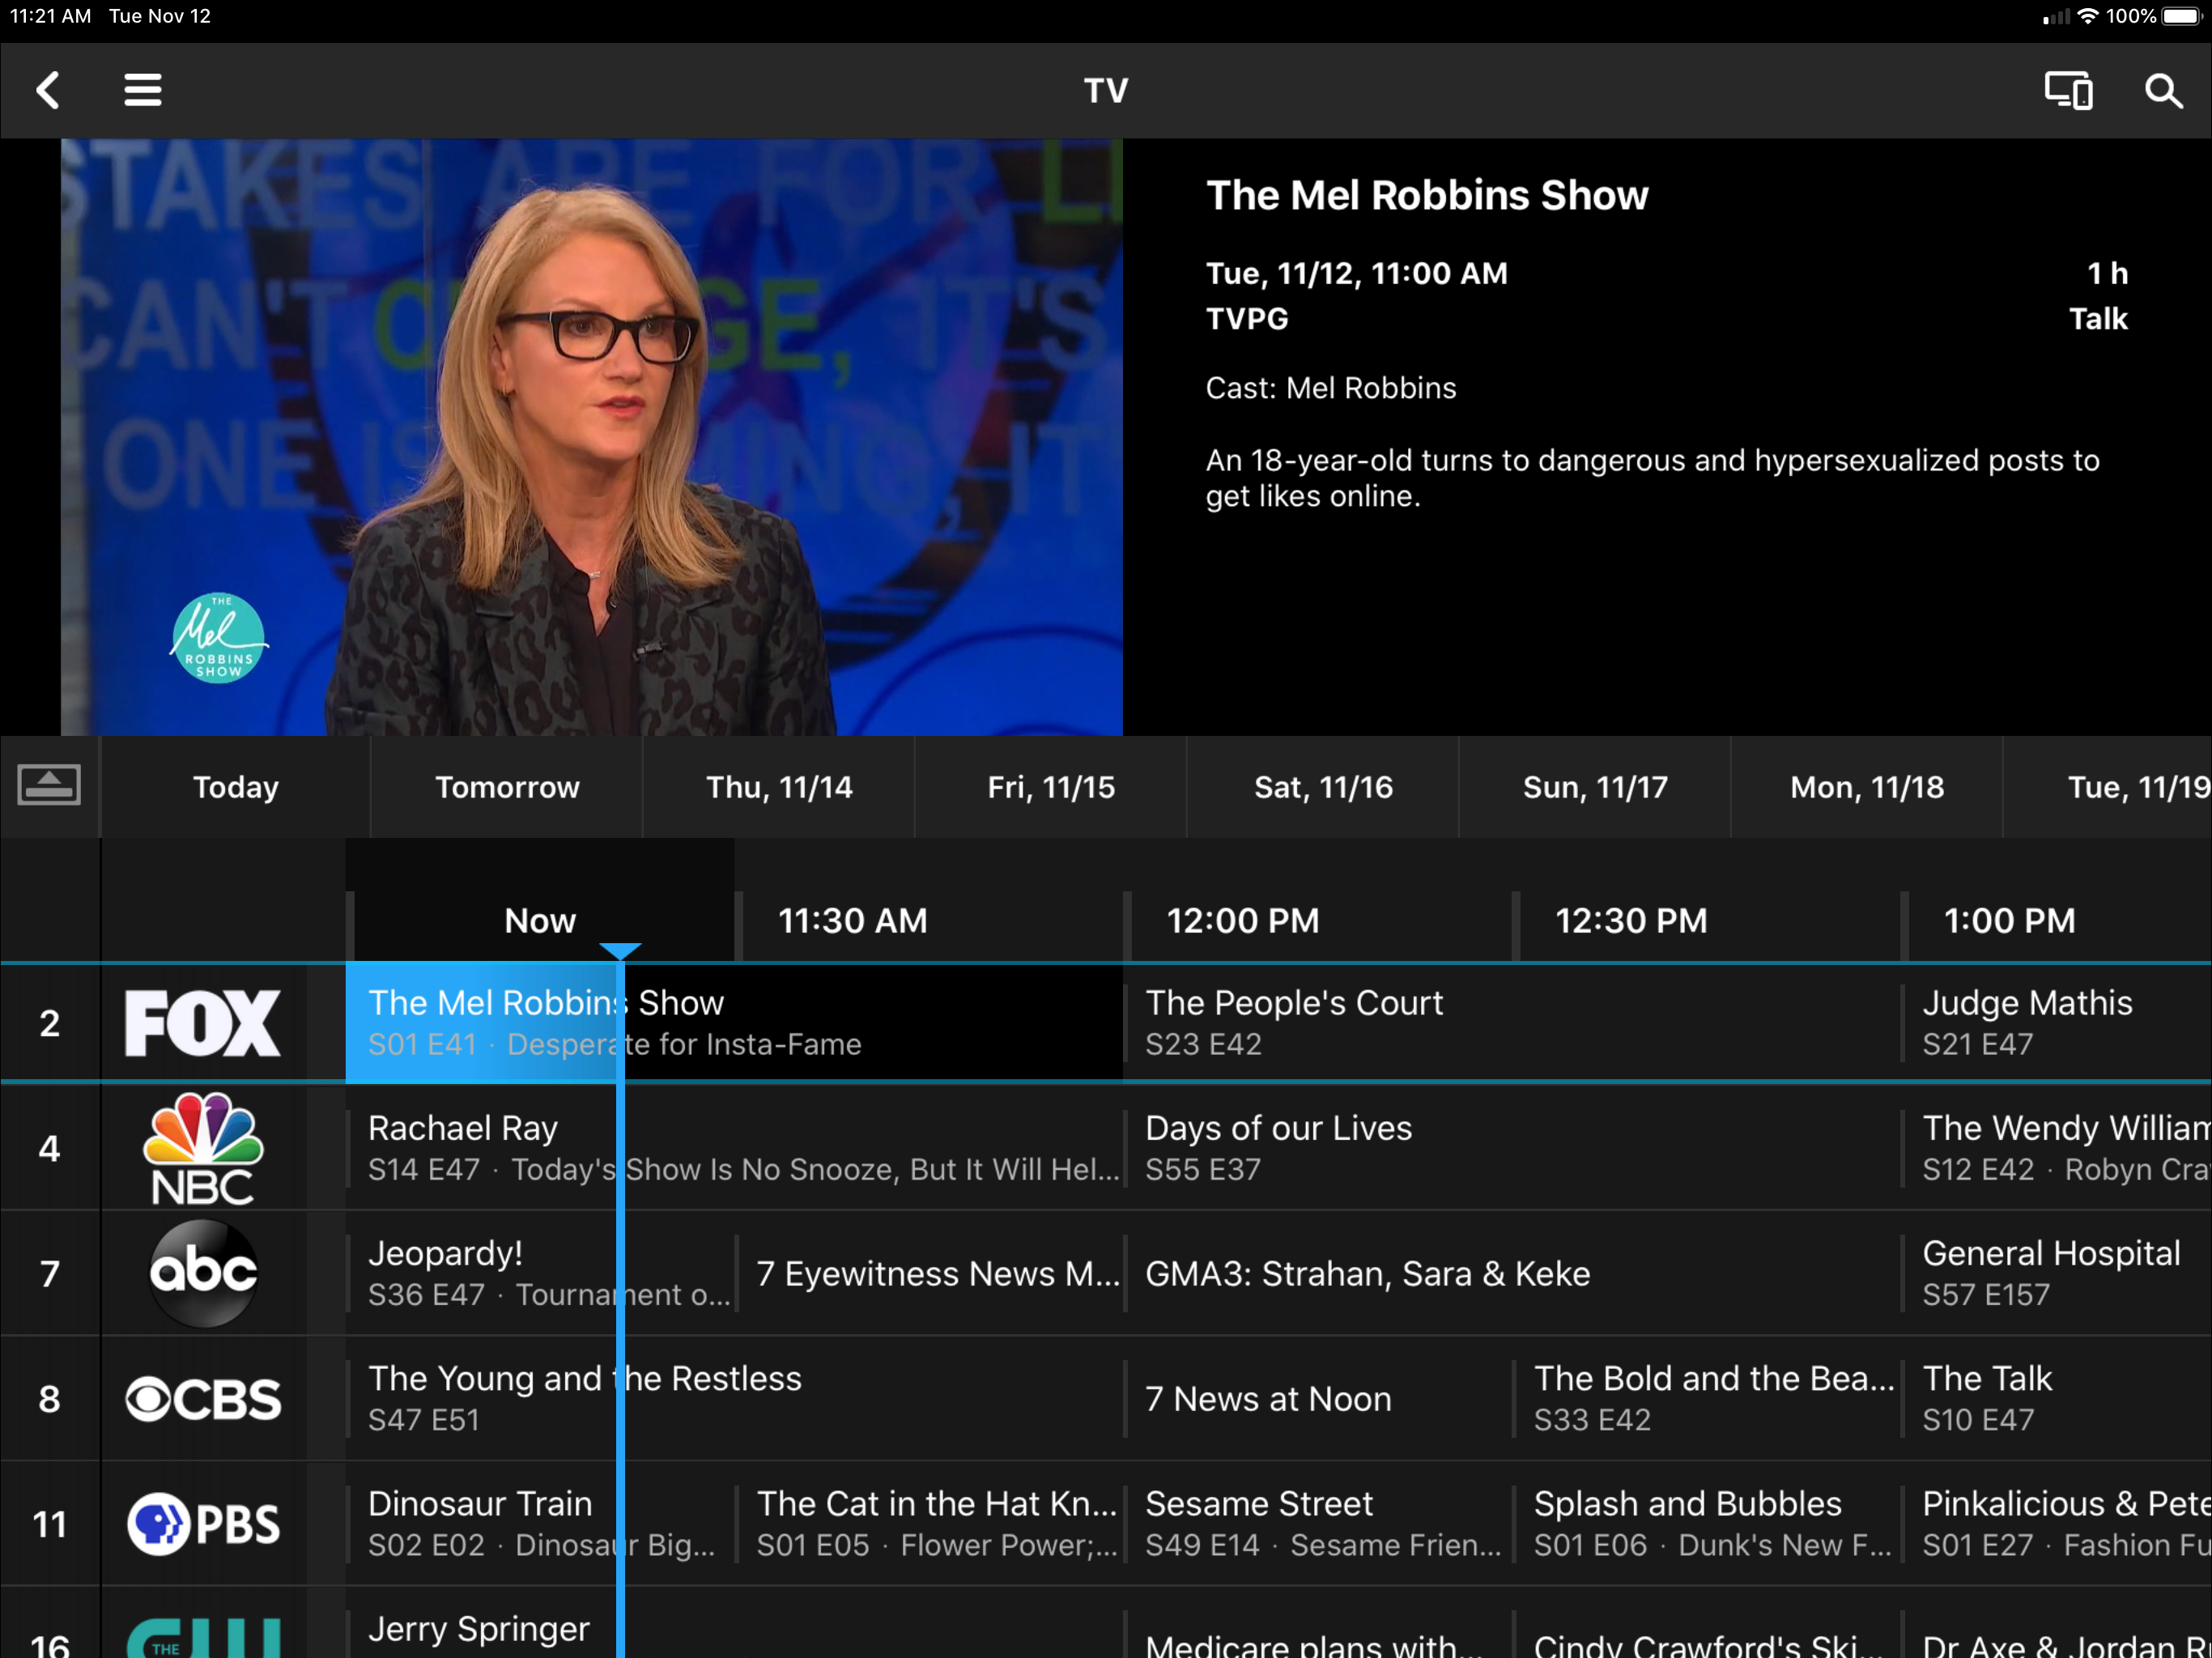This screenshot has height=1658, width=2212.
Task: Select the FOX channel logo
Action: [203, 1023]
